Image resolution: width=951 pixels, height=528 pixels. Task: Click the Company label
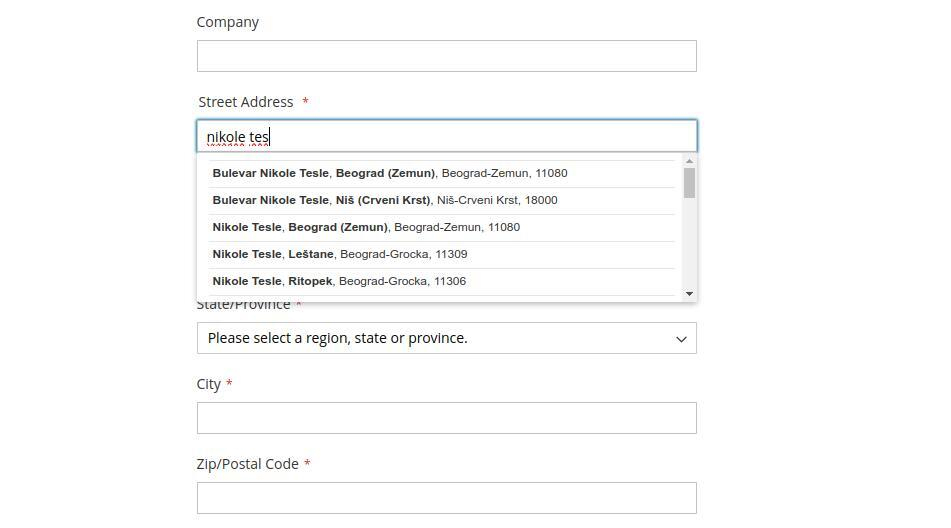tap(228, 22)
